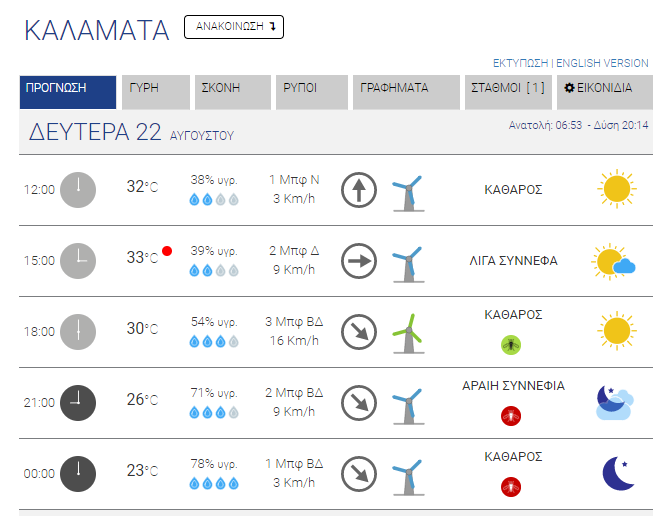This screenshot has width=667, height=516.
Task: Click the red heat dot next to 33°C
Action: [167, 251]
